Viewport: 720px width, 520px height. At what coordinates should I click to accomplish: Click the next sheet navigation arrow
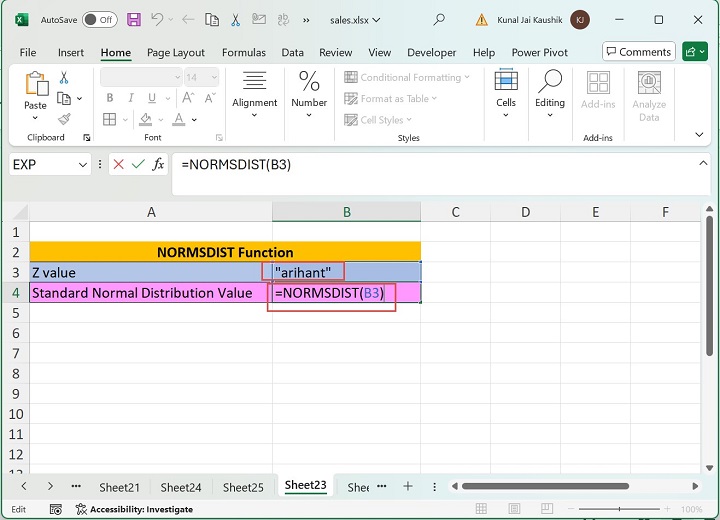(50, 486)
